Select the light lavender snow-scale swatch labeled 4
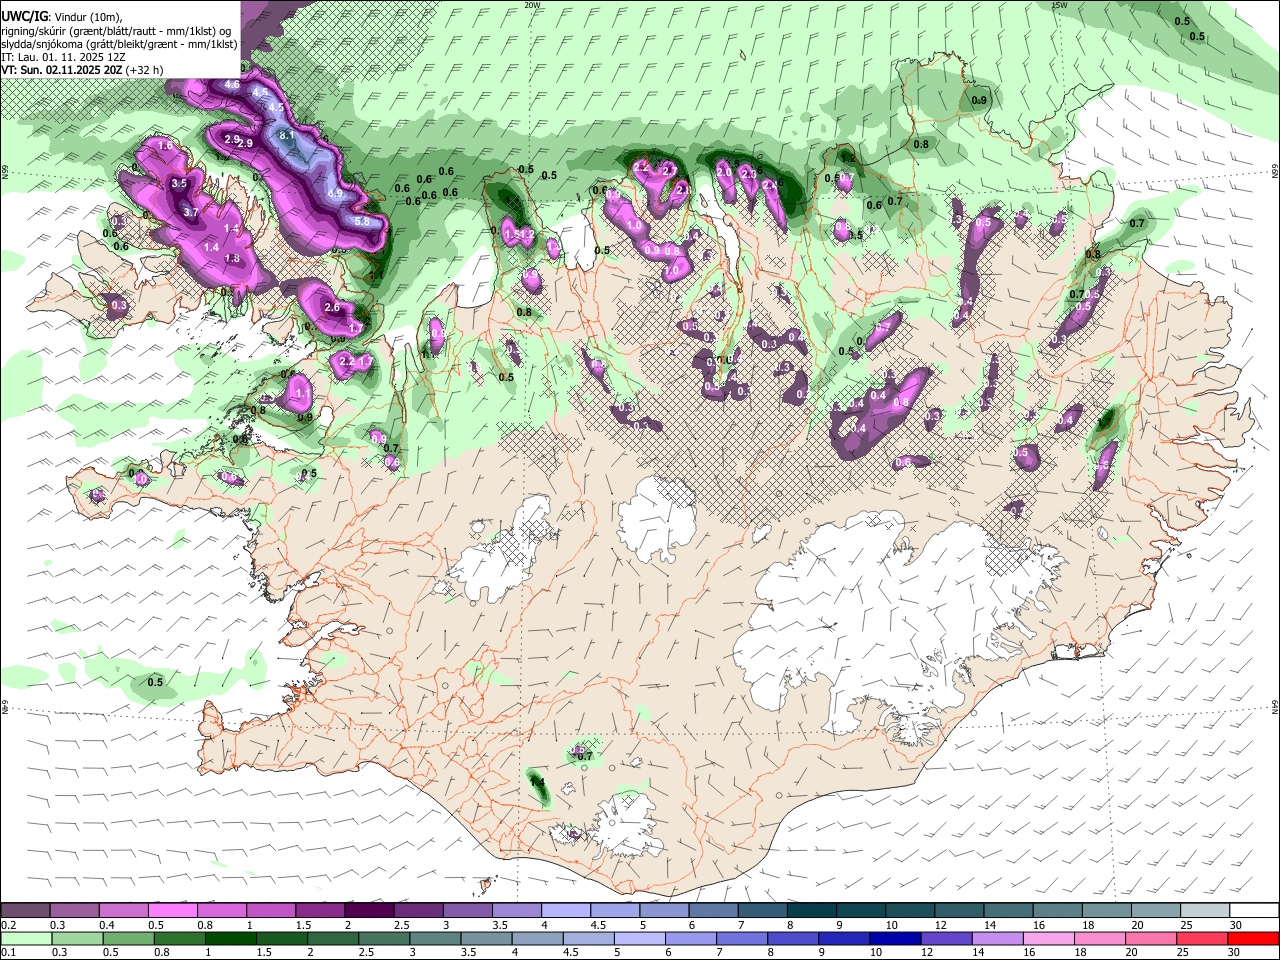Viewport: 1280px width, 960px height. pyautogui.click(x=564, y=911)
